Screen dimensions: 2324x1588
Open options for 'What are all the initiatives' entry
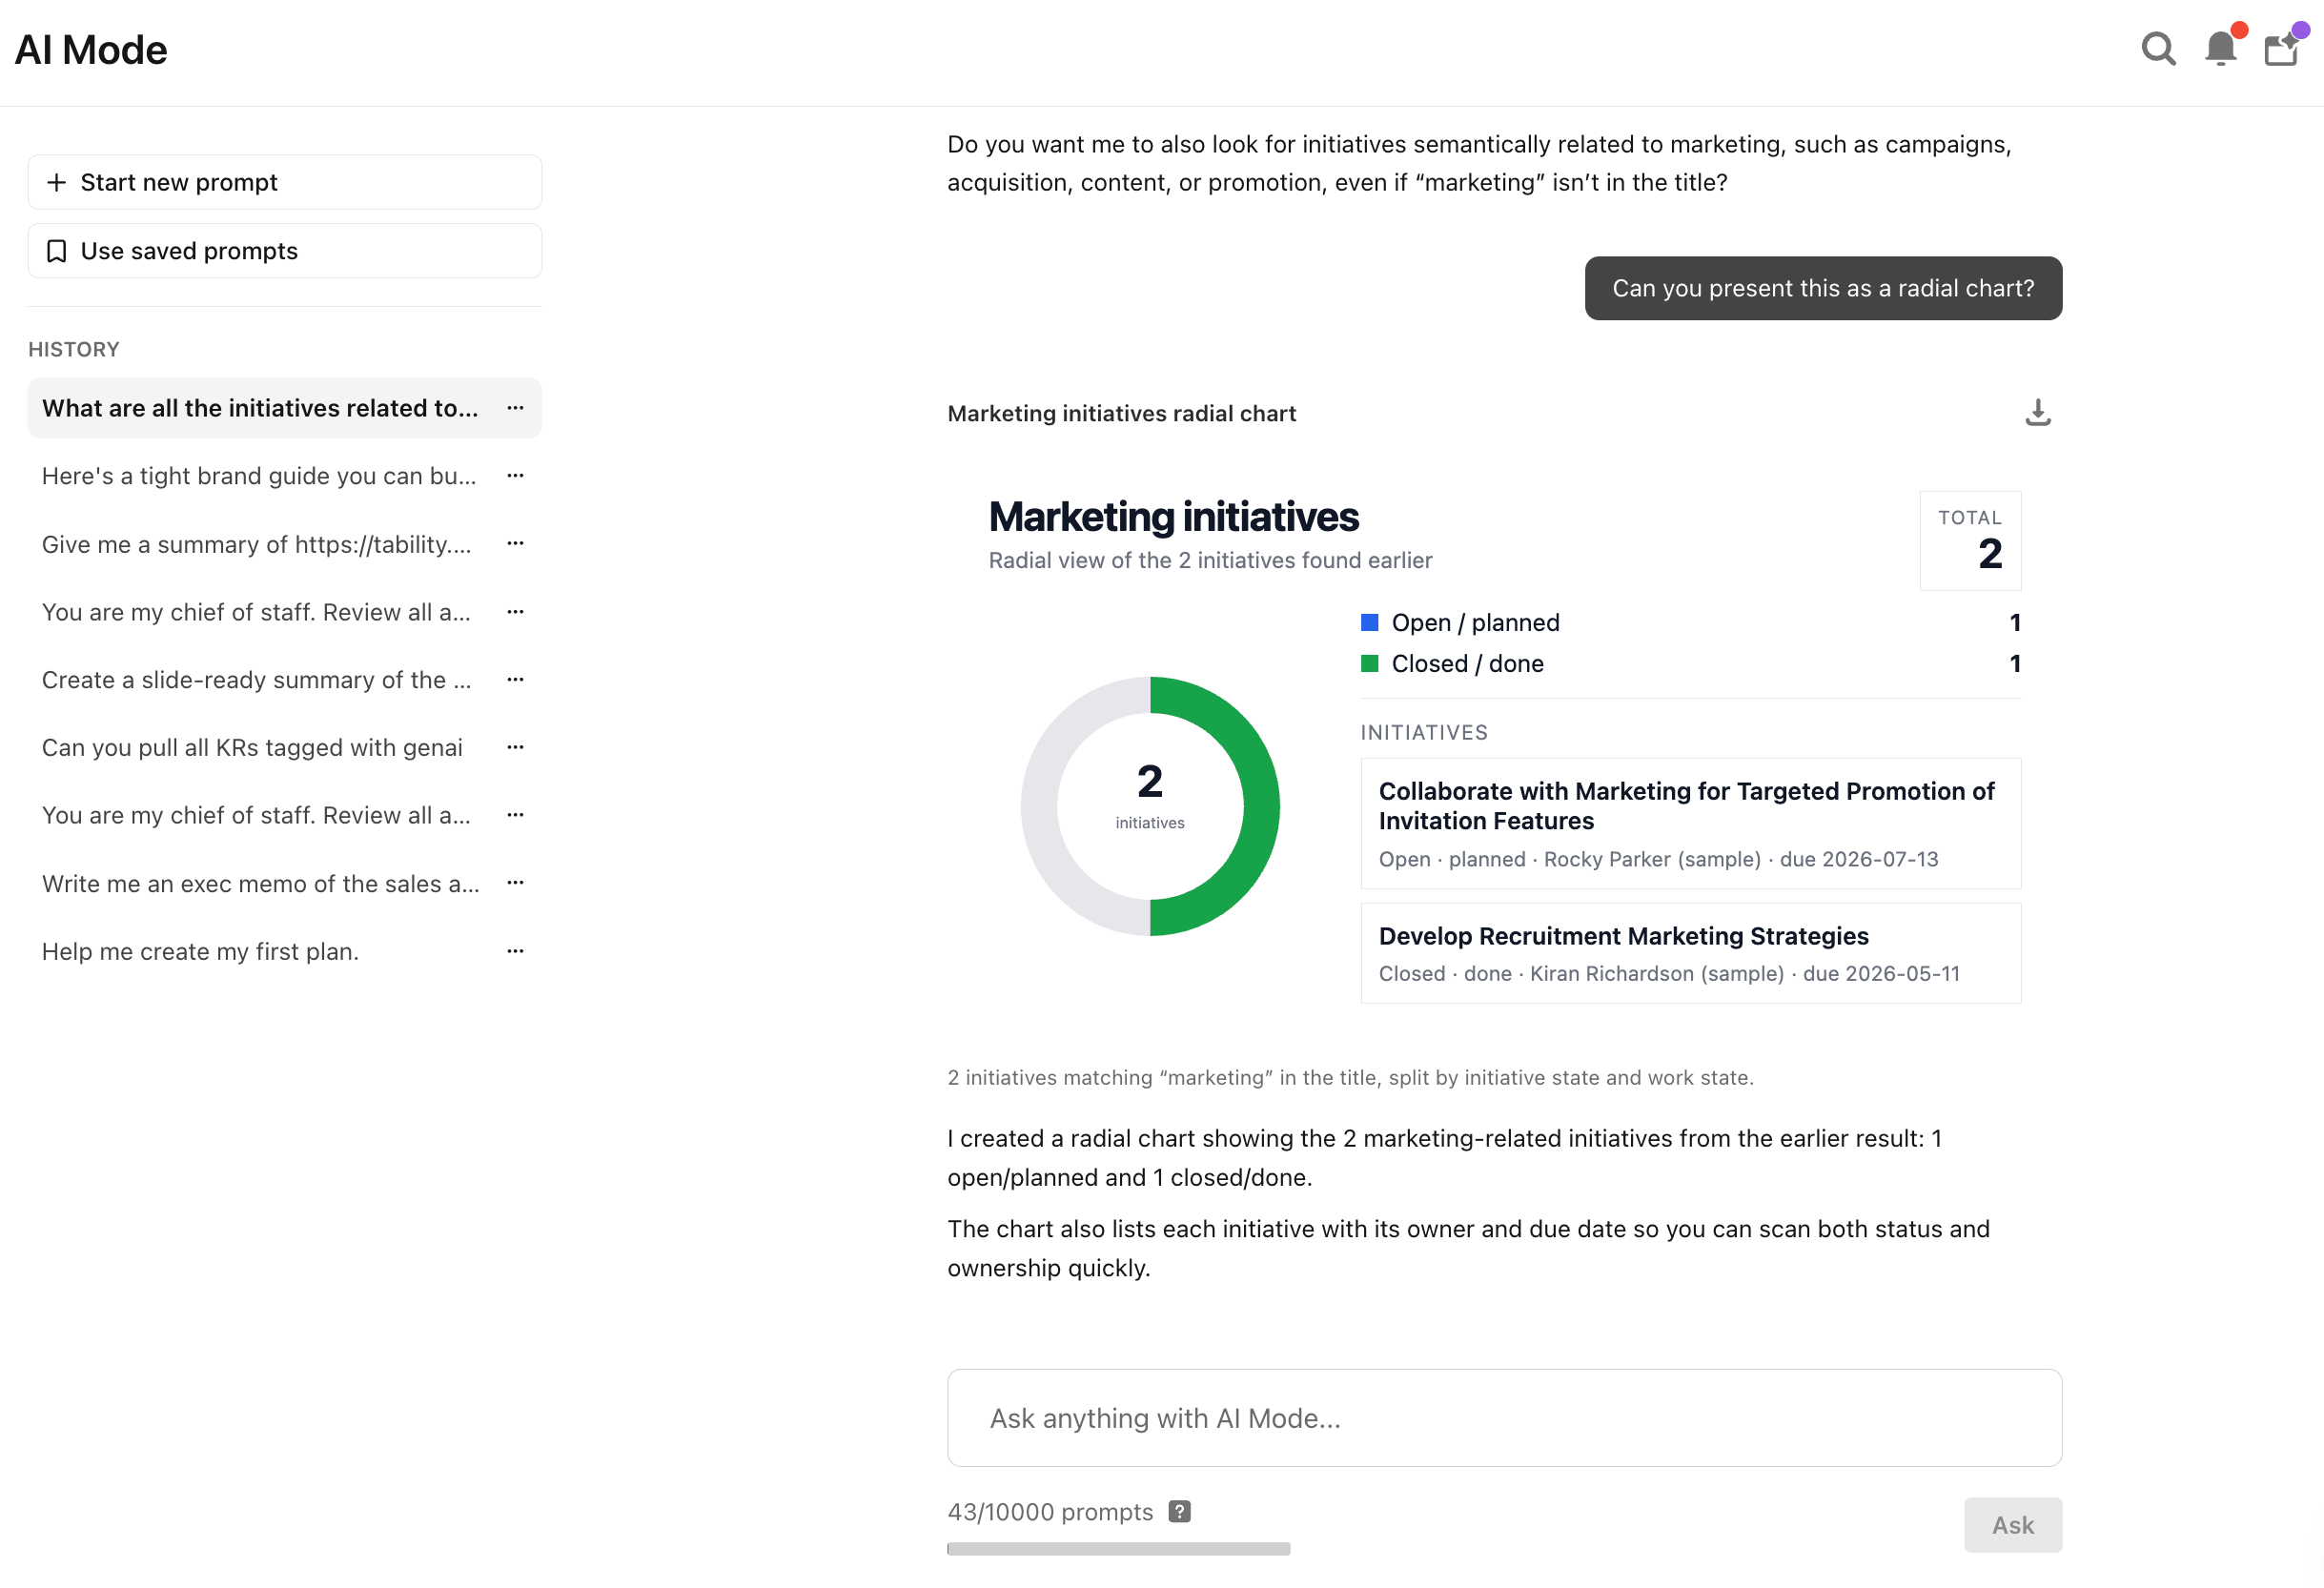tap(515, 408)
